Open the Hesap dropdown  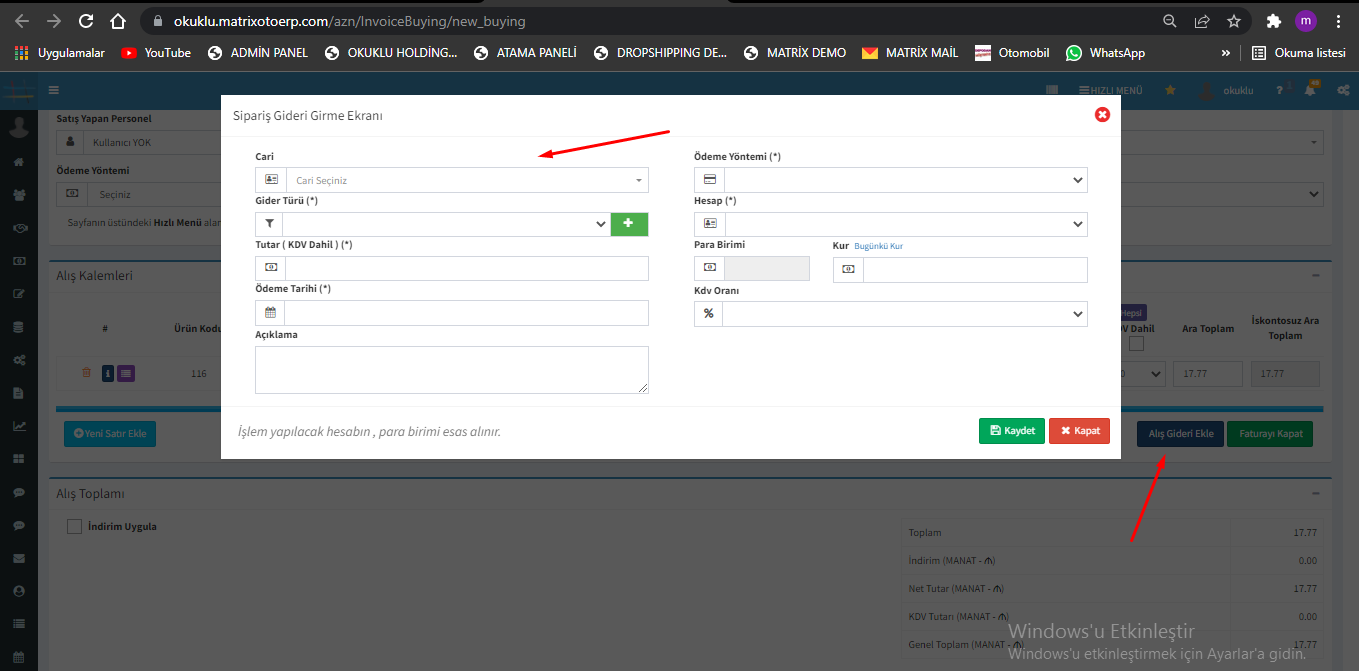click(905, 224)
